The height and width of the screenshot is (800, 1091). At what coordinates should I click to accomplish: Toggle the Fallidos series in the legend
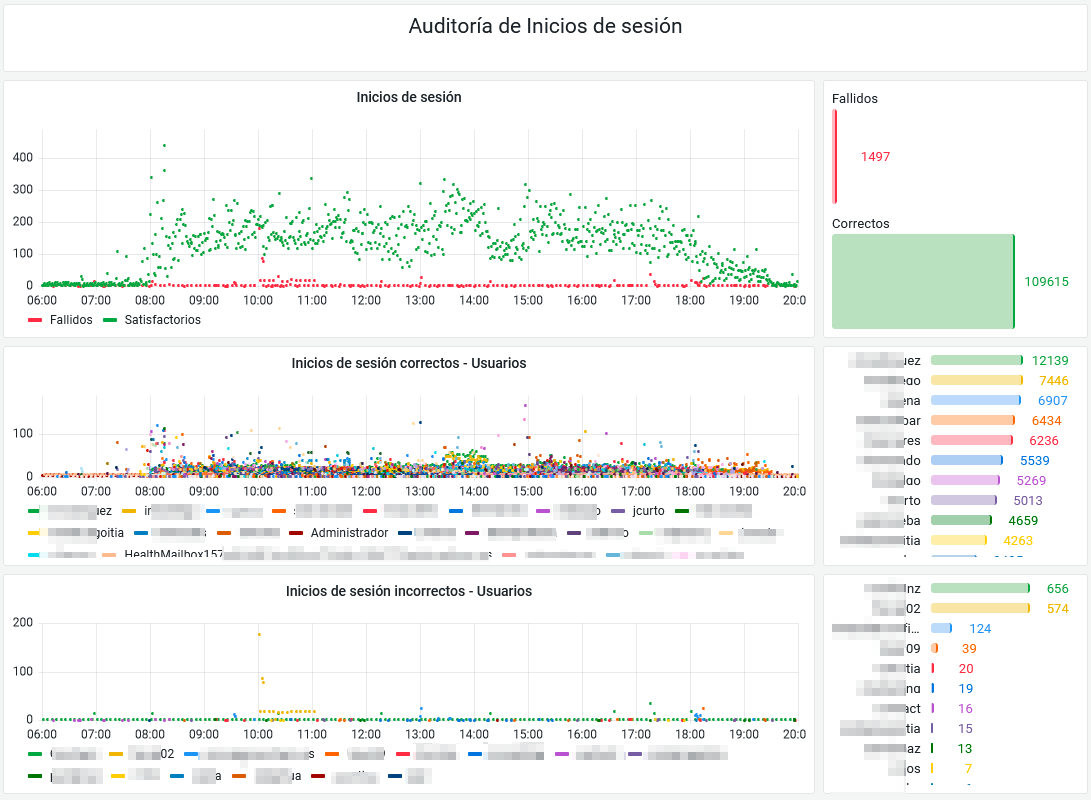70,320
